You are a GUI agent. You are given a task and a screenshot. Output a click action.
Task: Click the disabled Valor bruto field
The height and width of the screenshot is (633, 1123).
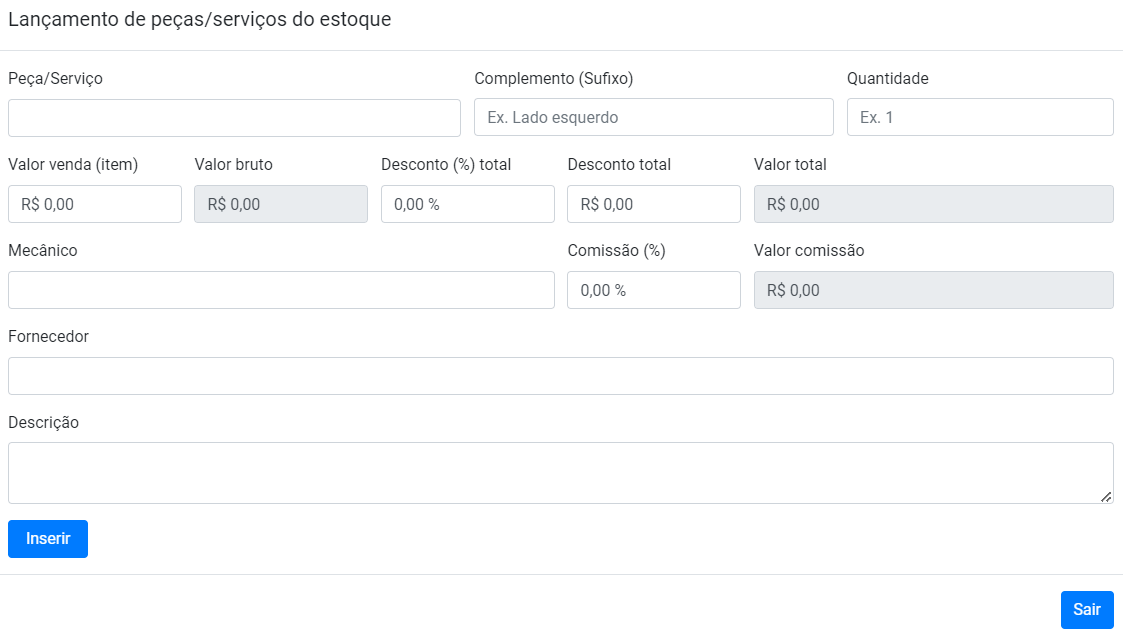281,204
